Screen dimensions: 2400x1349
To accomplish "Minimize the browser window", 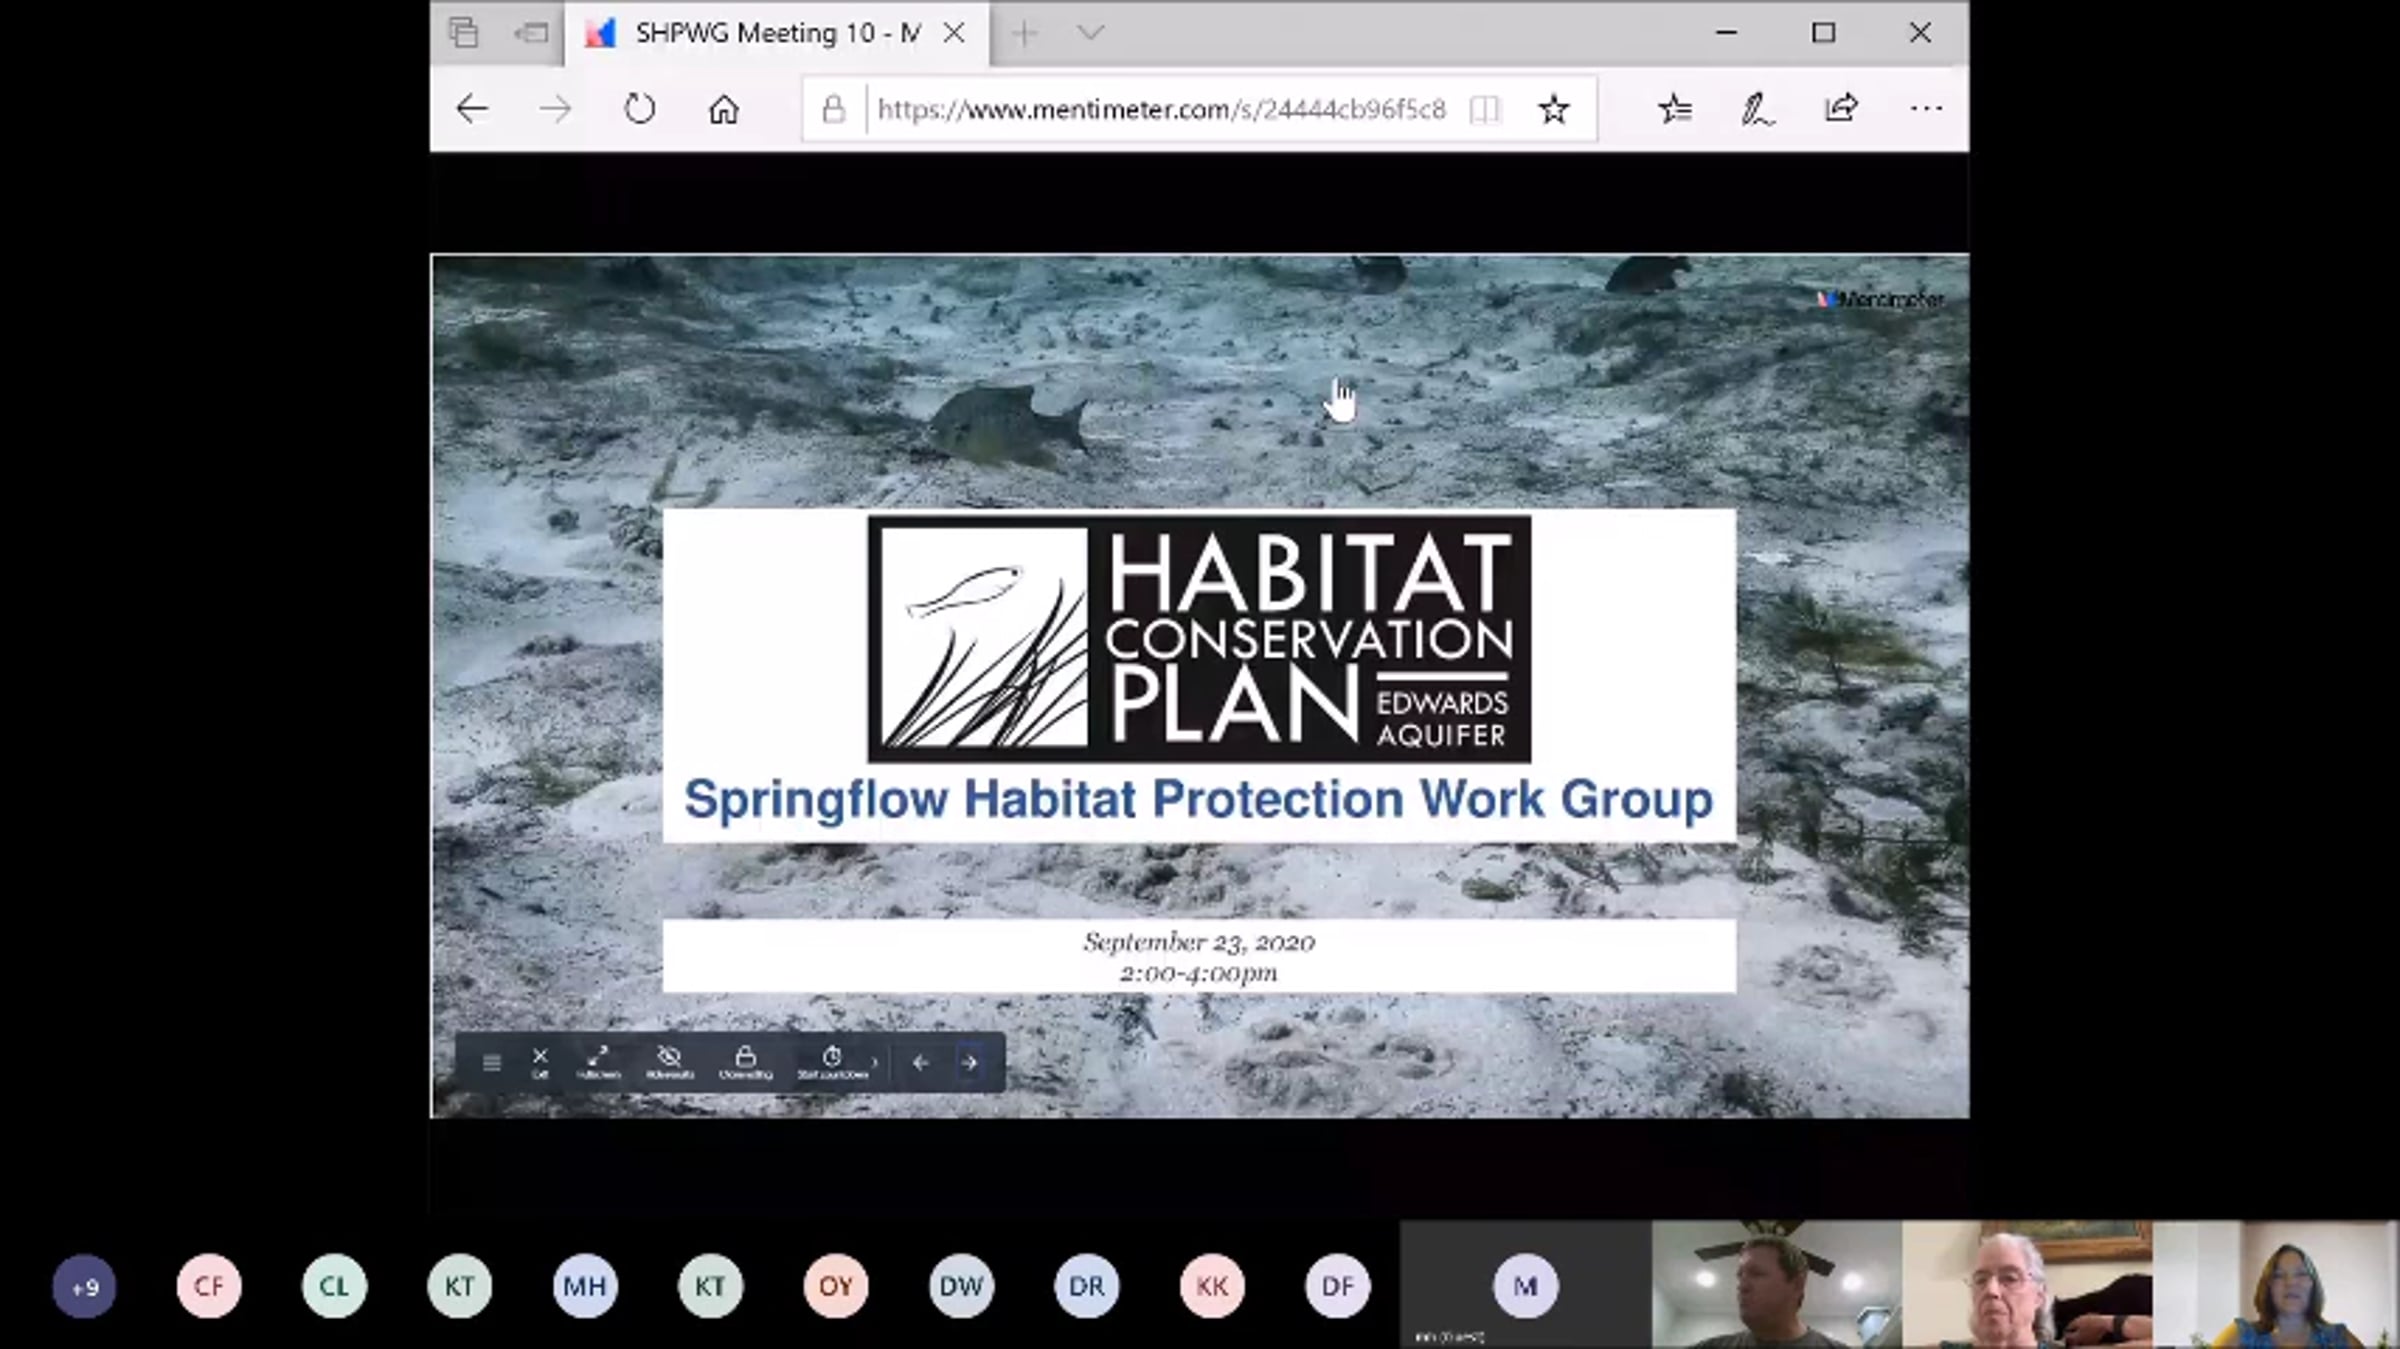I will (x=1726, y=33).
